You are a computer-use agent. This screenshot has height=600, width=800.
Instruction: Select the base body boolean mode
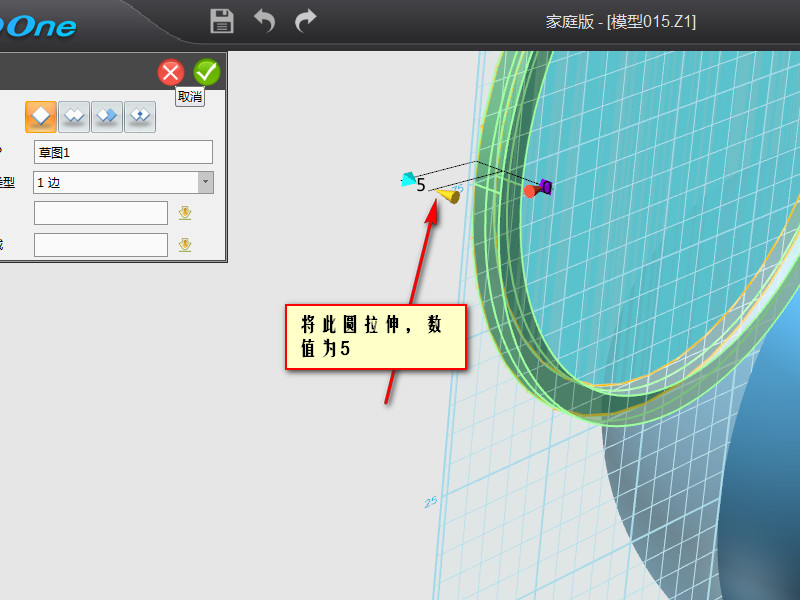(41, 116)
